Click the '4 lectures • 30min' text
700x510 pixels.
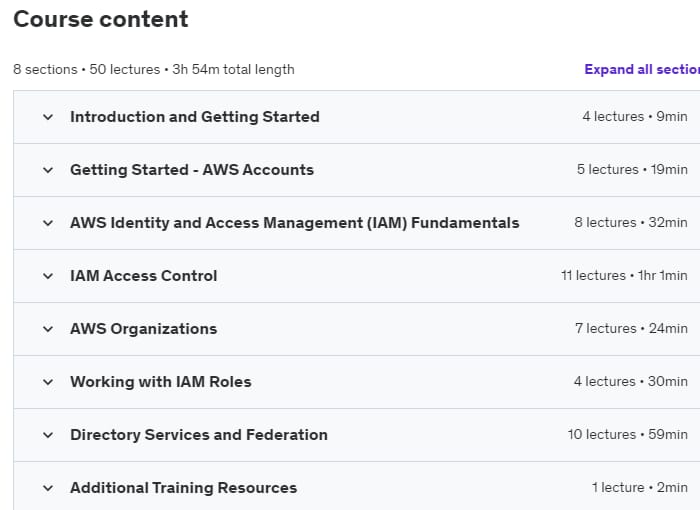point(630,381)
